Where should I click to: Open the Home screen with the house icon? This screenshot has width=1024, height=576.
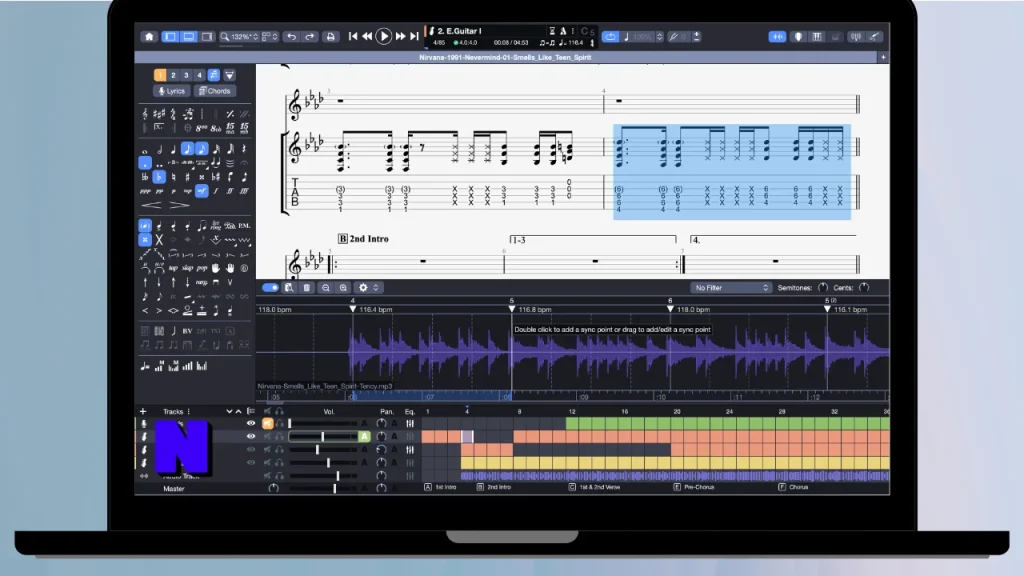click(x=149, y=37)
